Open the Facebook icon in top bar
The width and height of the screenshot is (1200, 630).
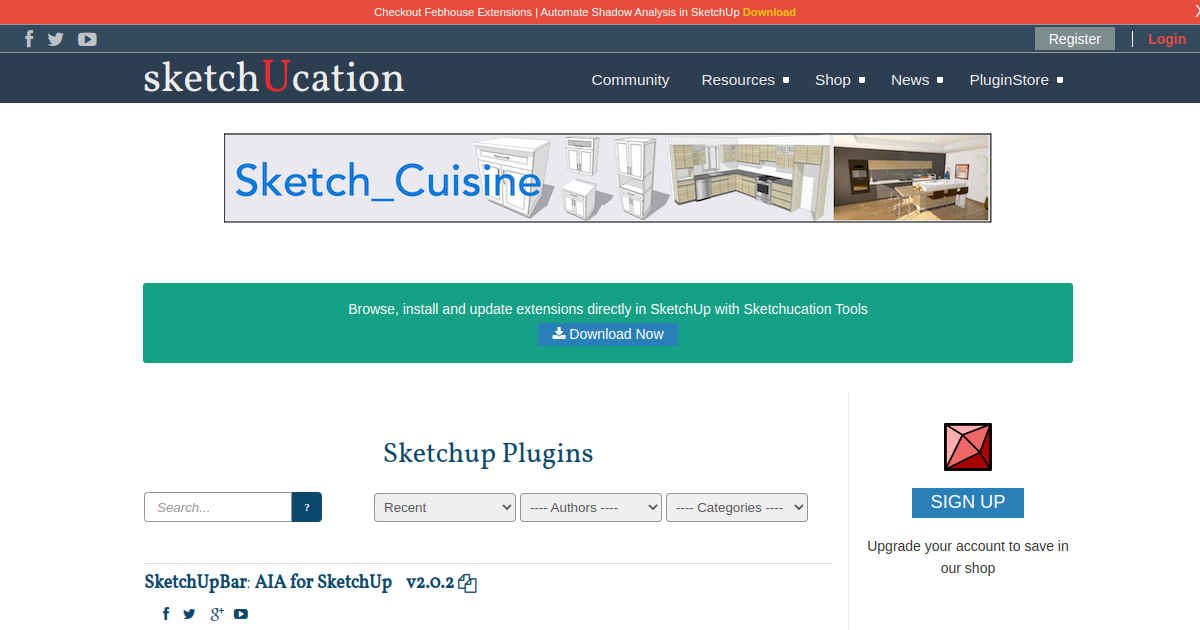(29, 39)
